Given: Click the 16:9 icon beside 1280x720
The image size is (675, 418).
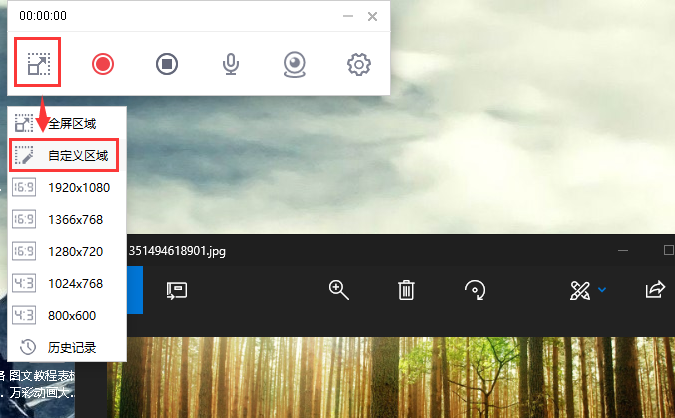Looking at the screenshot, I should click(x=24, y=251).
